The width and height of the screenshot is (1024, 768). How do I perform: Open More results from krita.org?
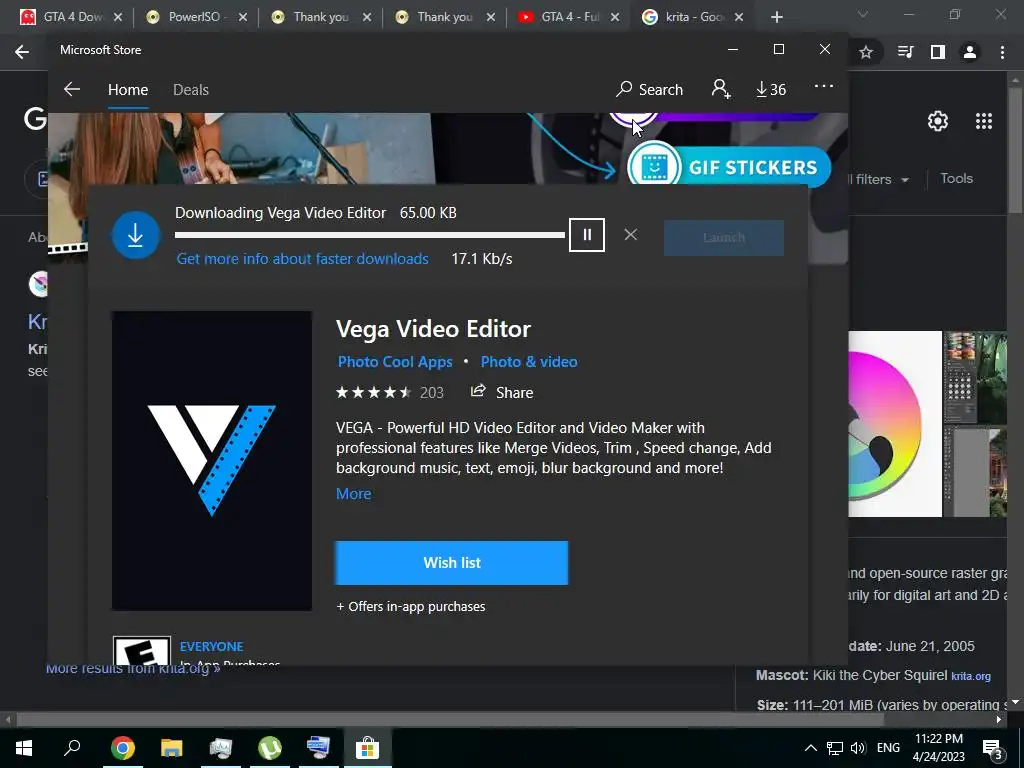coord(133,668)
